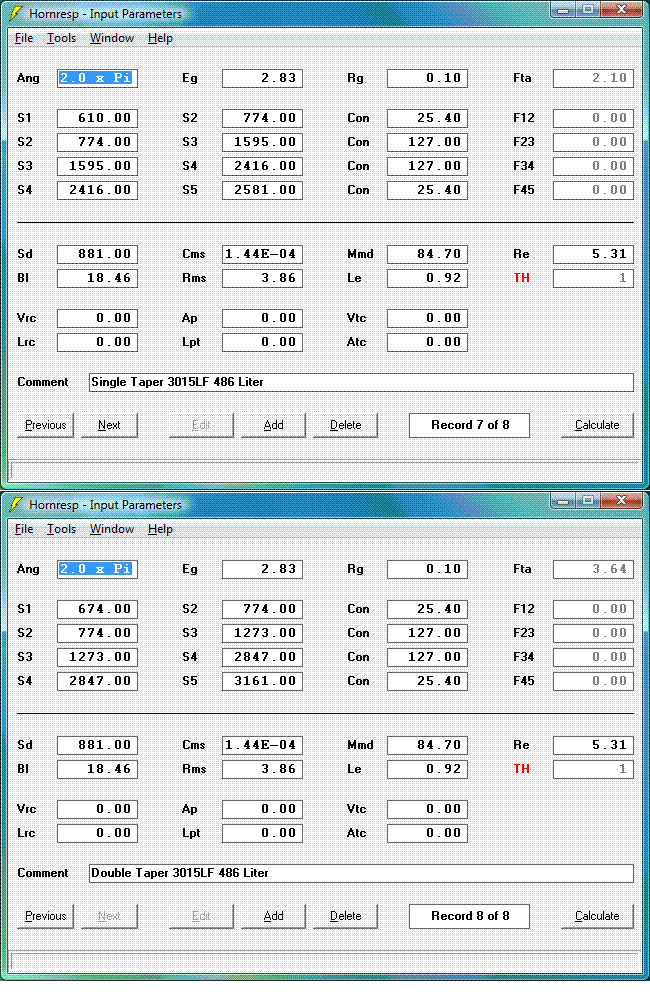Viewport: 650px width, 1000px height.
Task: Open Help menu in Record 8 window
Action: tap(160, 529)
